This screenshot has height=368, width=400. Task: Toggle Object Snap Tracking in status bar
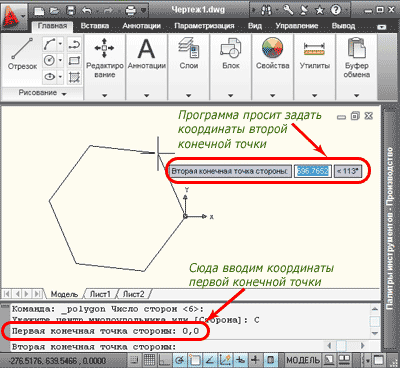point(210,360)
